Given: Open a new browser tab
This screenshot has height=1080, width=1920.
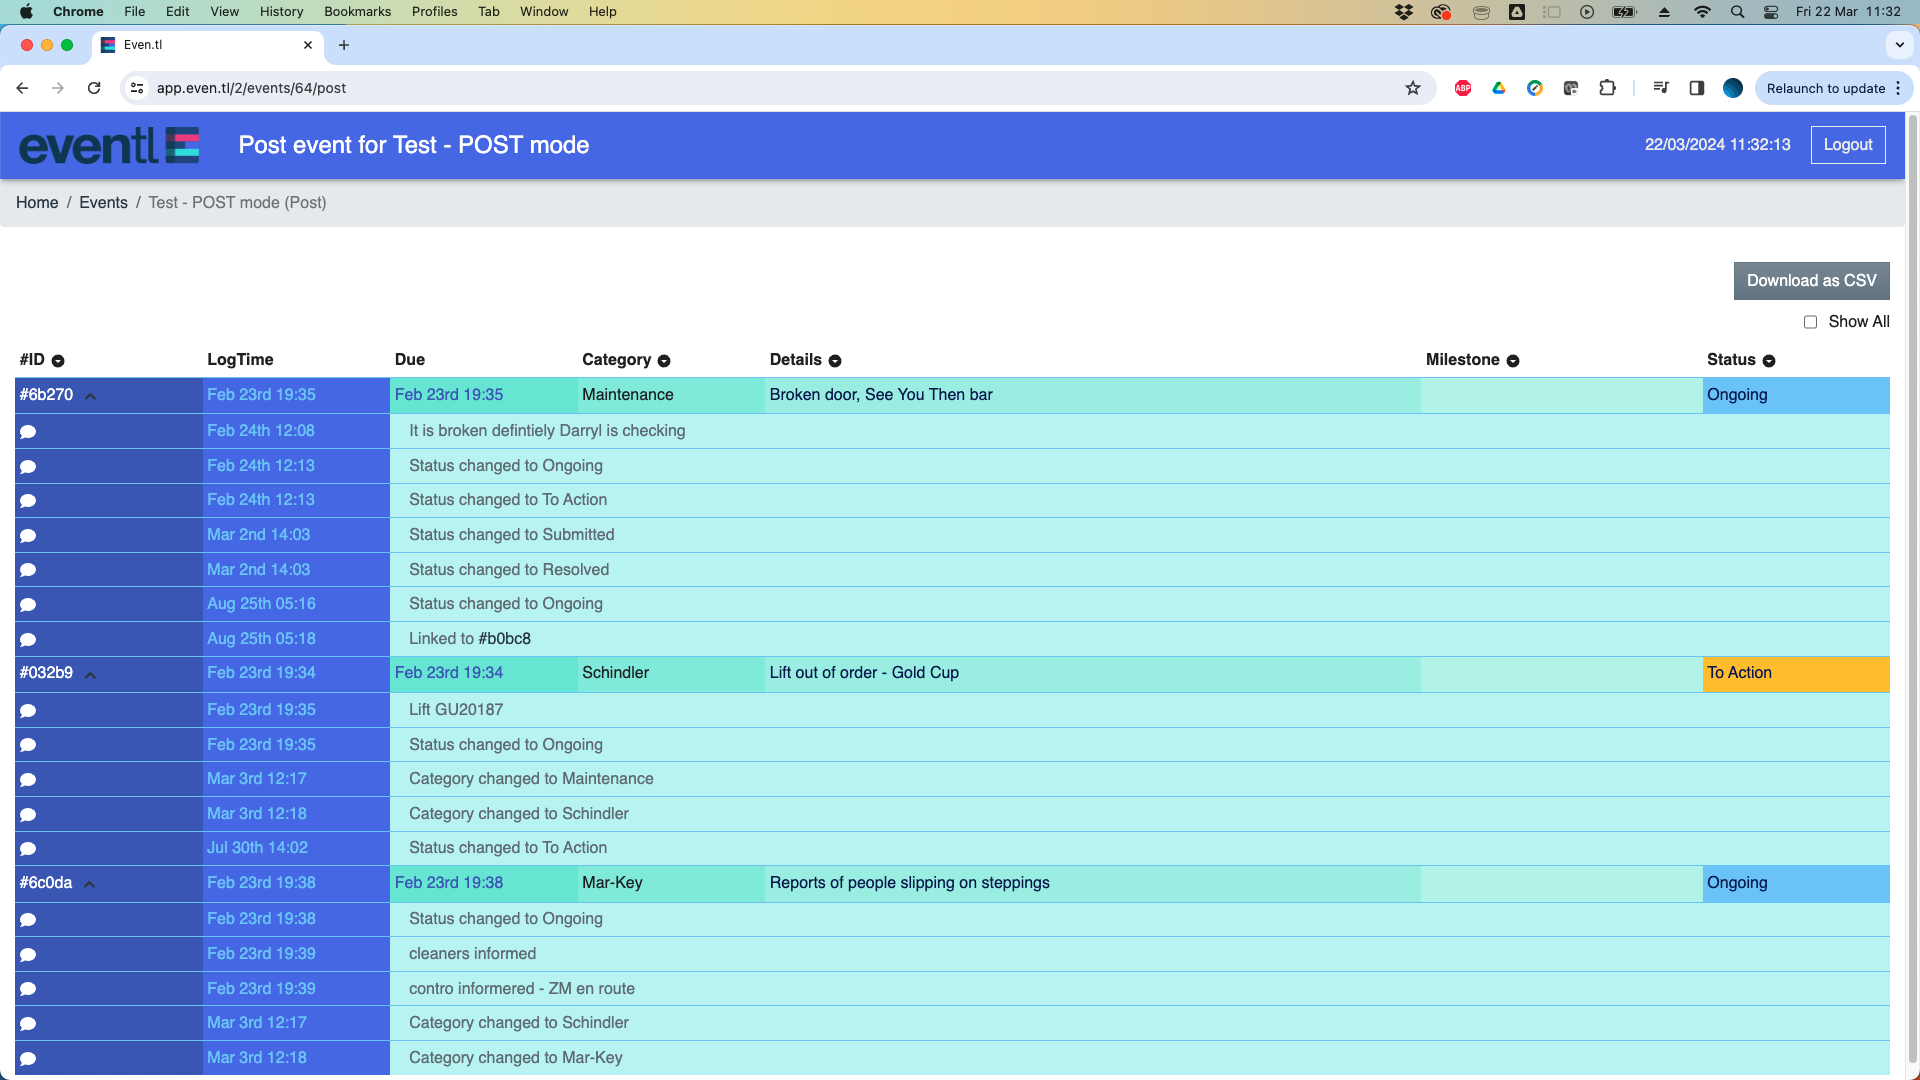Looking at the screenshot, I should click(344, 45).
